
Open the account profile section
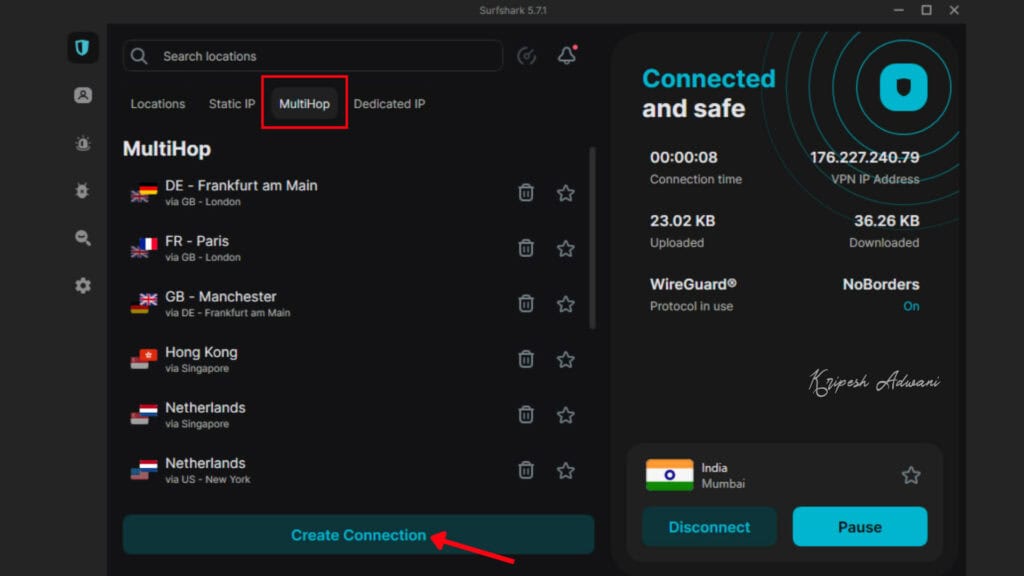pos(82,95)
